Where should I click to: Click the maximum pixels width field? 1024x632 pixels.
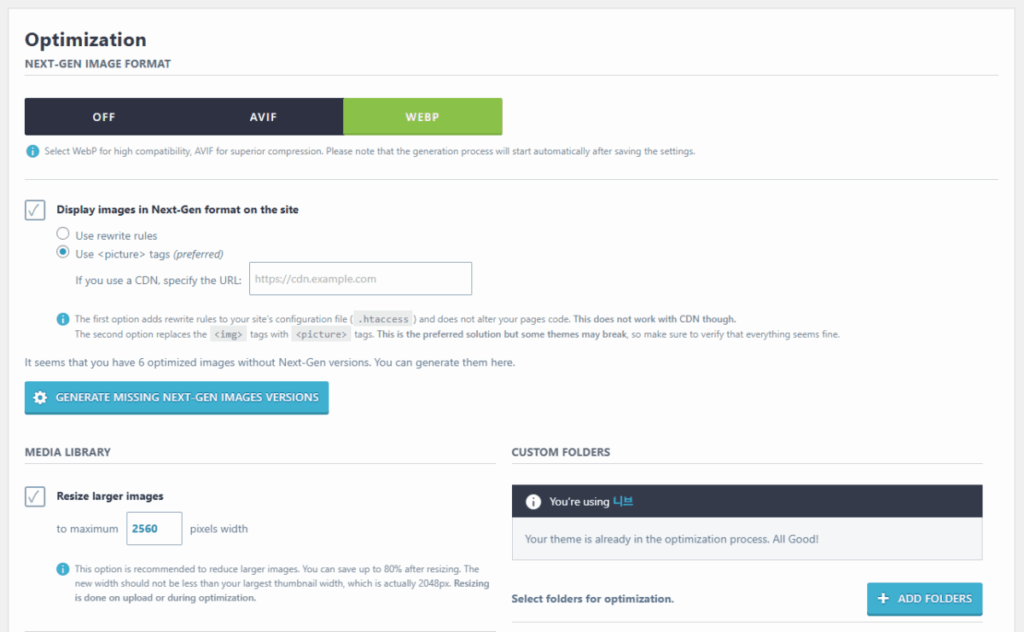click(154, 528)
